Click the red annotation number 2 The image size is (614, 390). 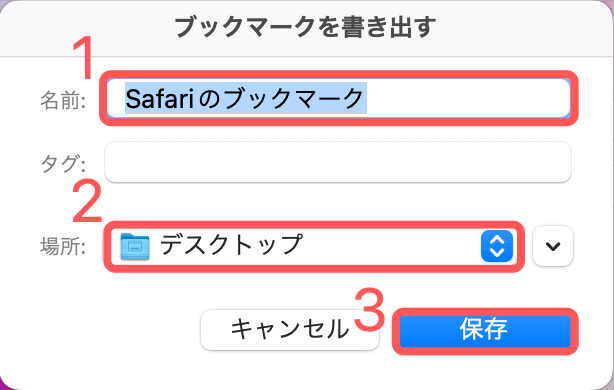87,201
